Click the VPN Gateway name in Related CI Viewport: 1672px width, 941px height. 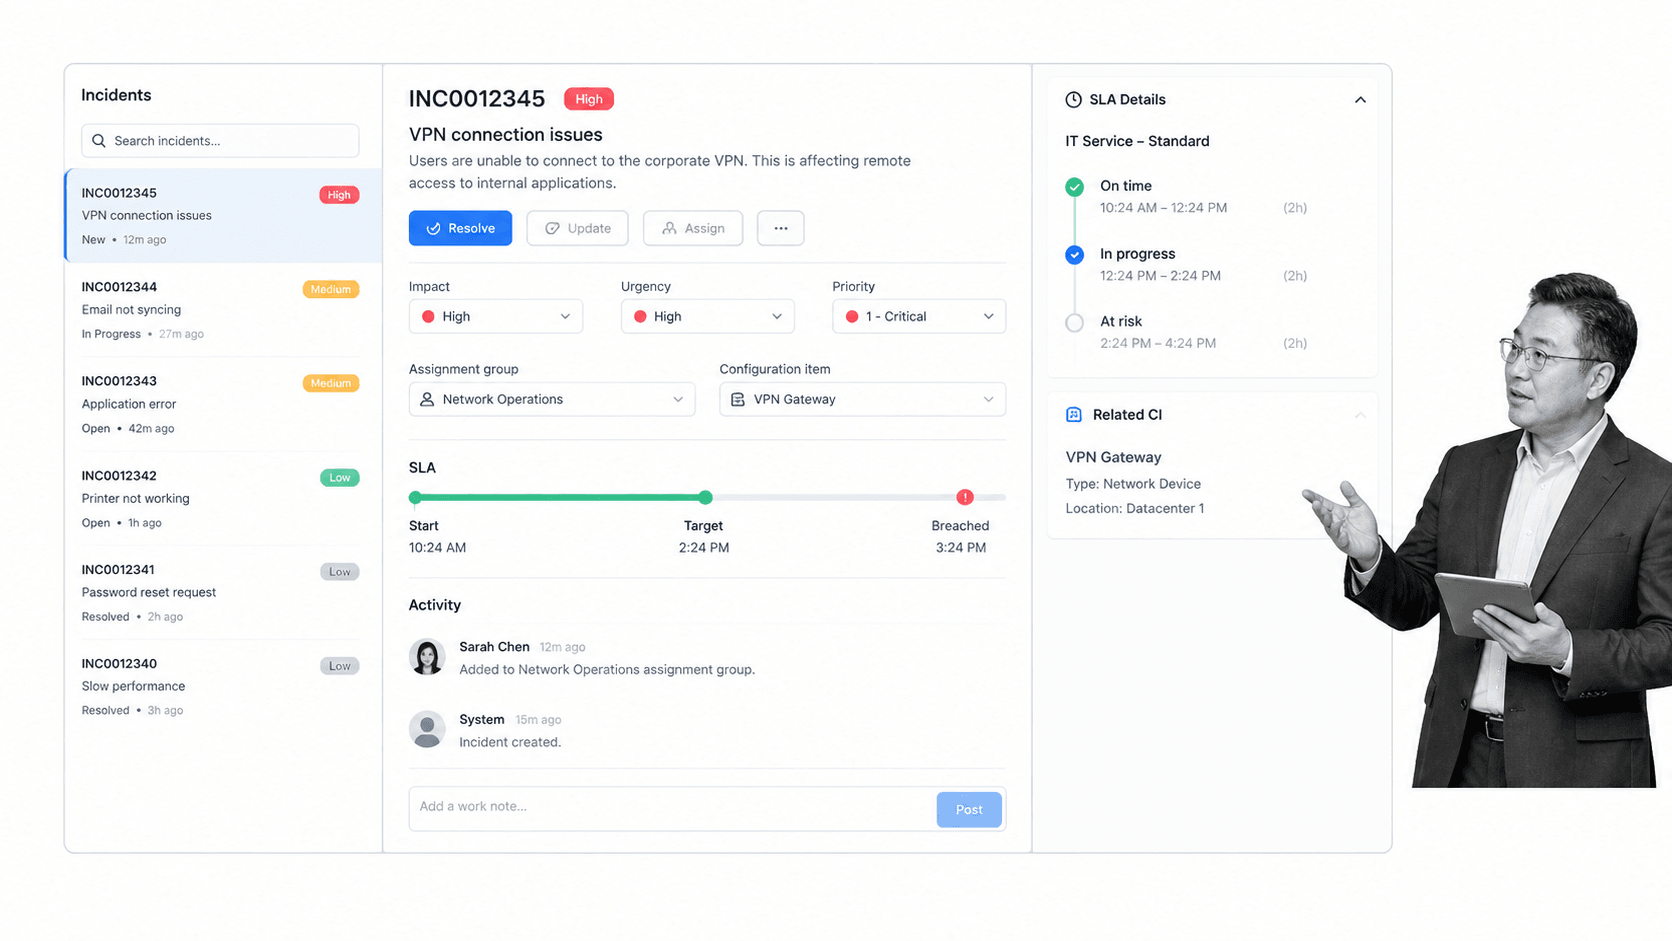click(x=1113, y=457)
